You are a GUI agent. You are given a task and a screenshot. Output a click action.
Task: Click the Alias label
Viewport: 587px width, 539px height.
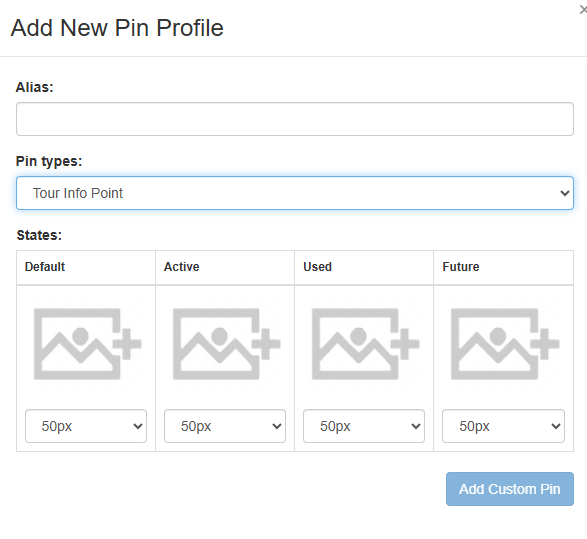(x=34, y=87)
